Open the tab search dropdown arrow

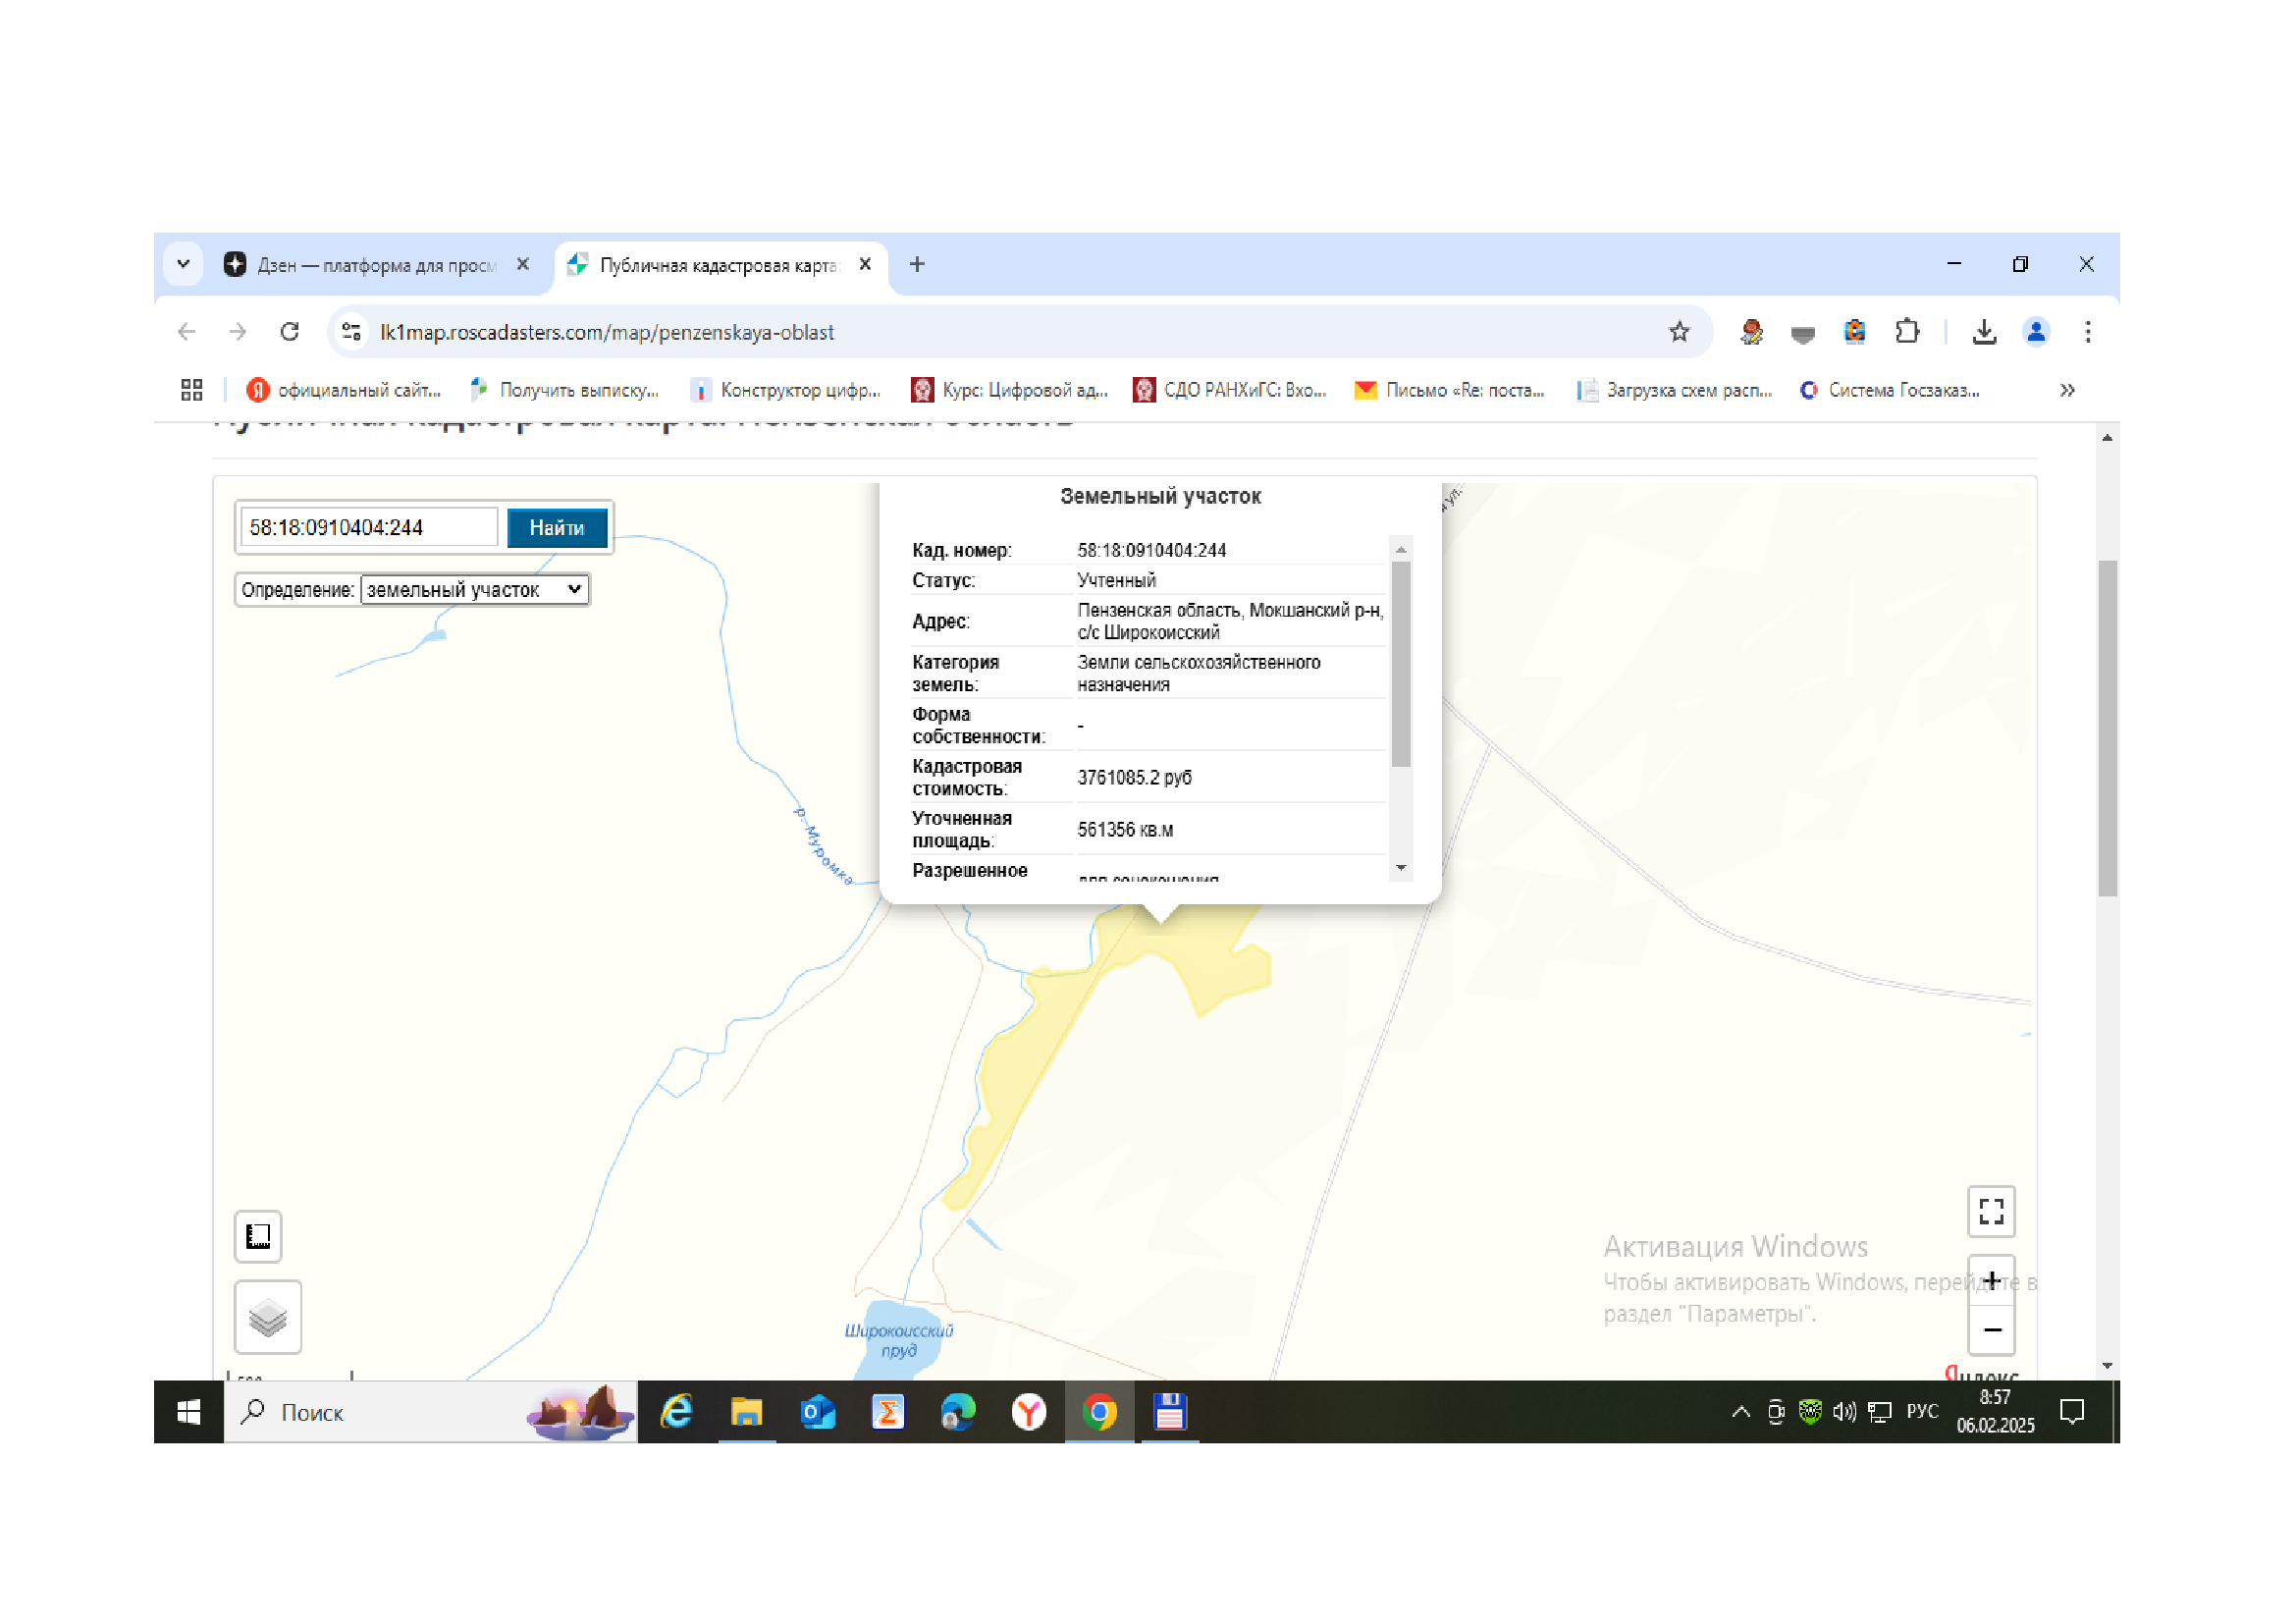tap(183, 265)
